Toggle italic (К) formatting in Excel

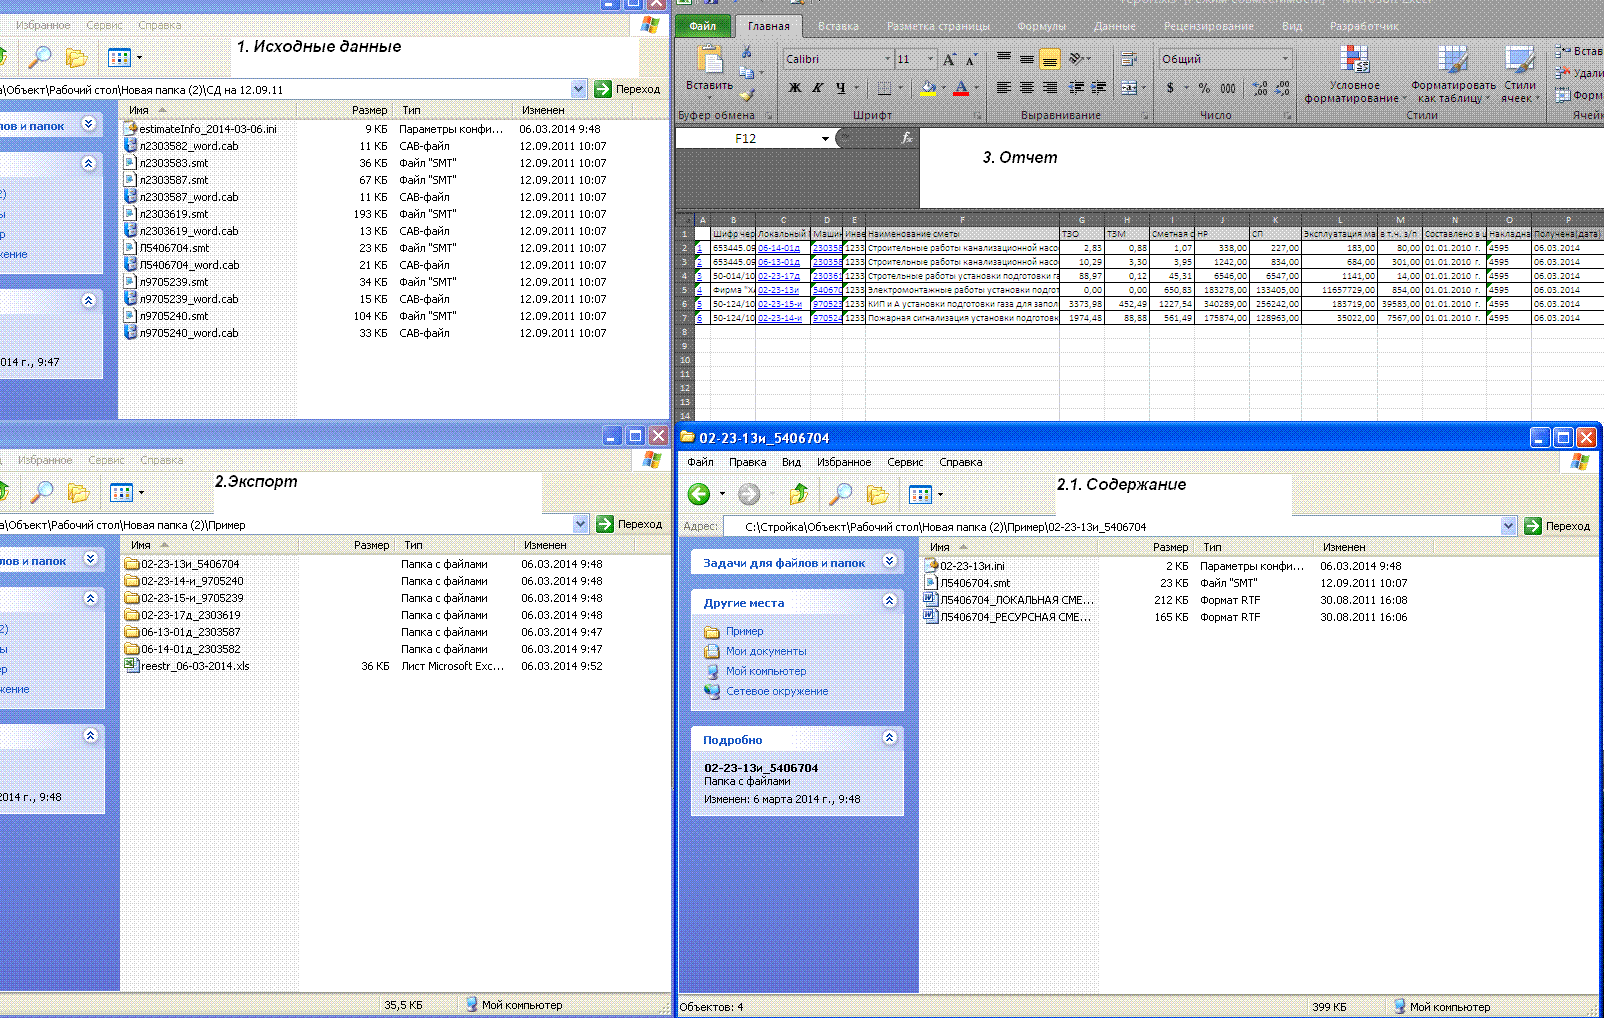pyautogui.click(x=817, y=88)
